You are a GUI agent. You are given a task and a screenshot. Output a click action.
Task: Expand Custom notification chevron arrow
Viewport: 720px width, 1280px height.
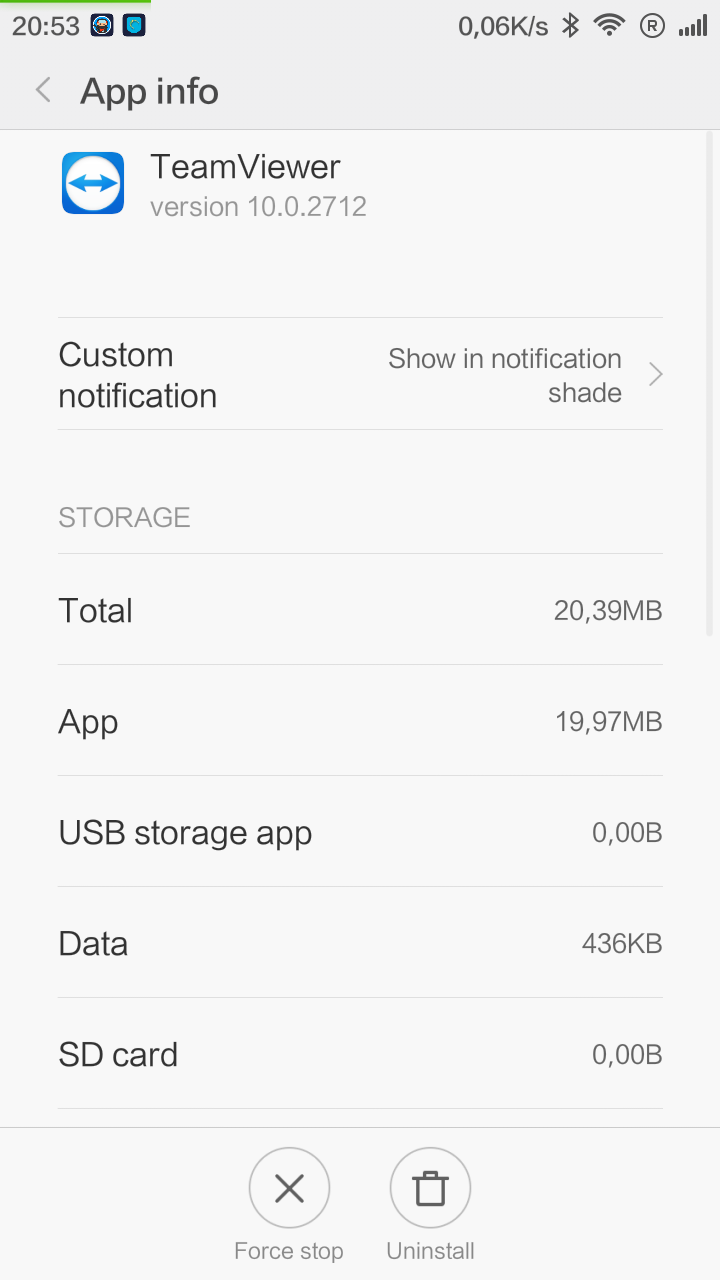click(656, 375)
